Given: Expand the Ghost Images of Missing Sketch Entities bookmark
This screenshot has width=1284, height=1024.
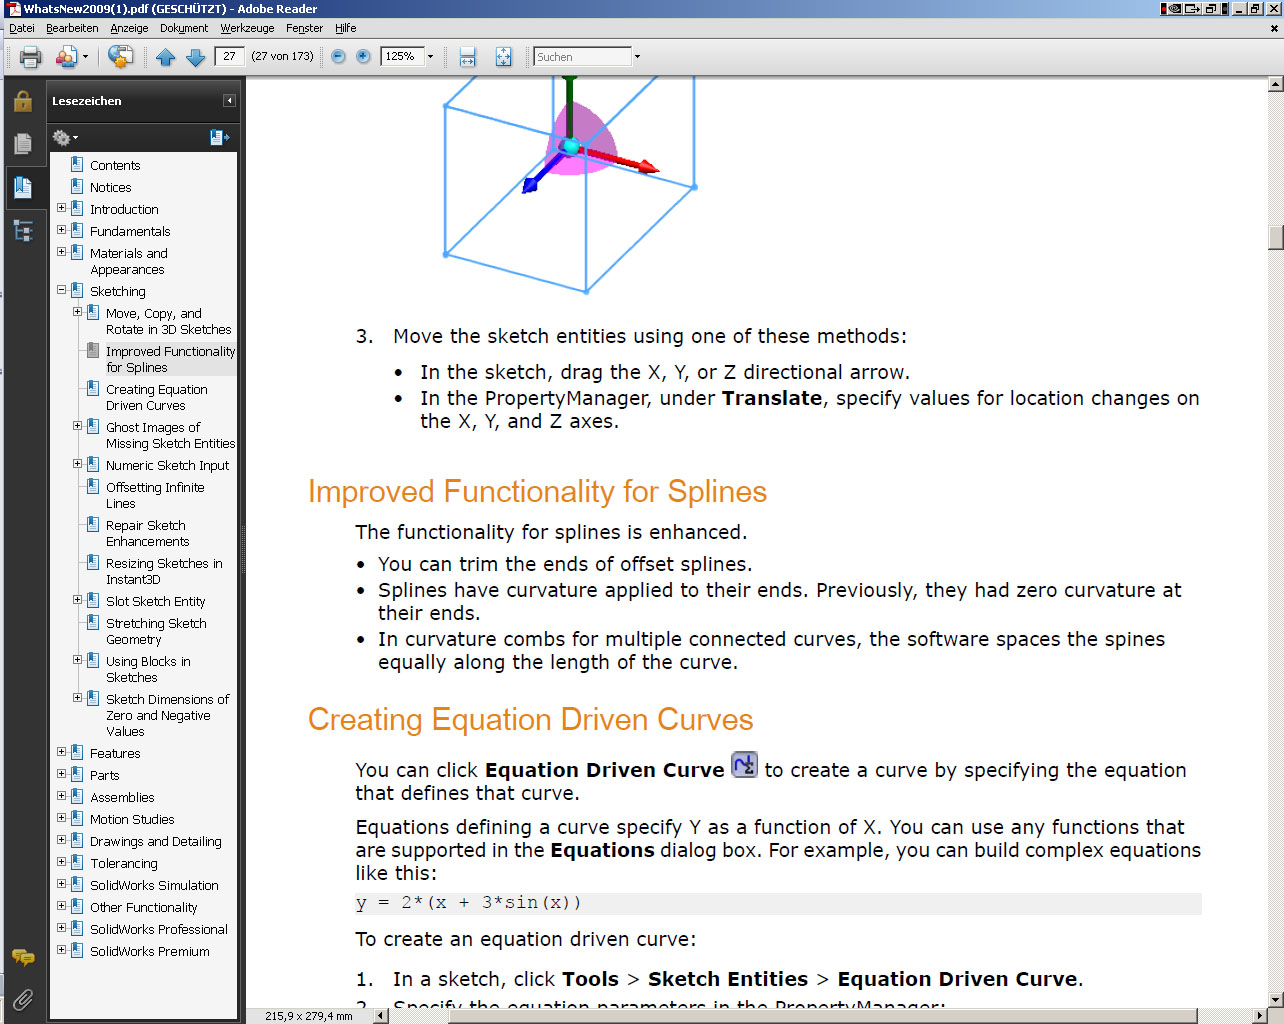Looking at the screenshot, I should click(78, 426).
